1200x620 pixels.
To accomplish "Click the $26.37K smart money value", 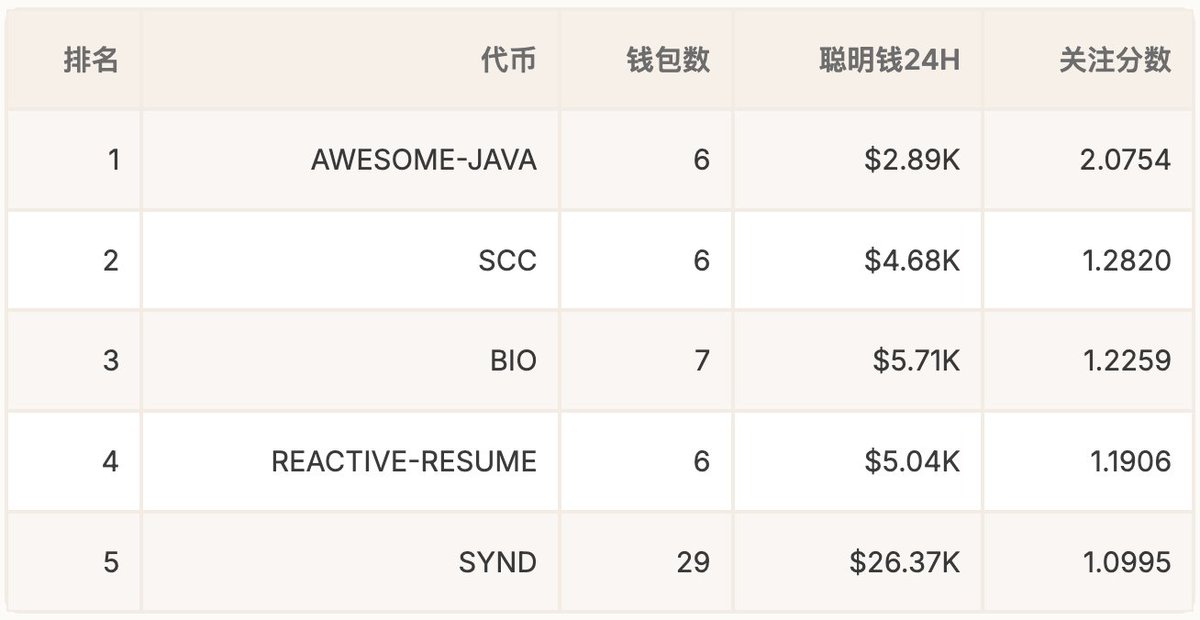I will point(905,562).
